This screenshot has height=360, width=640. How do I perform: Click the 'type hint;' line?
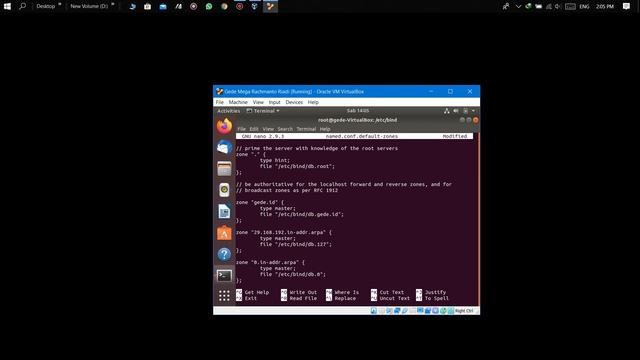click(x=275, y=160)
